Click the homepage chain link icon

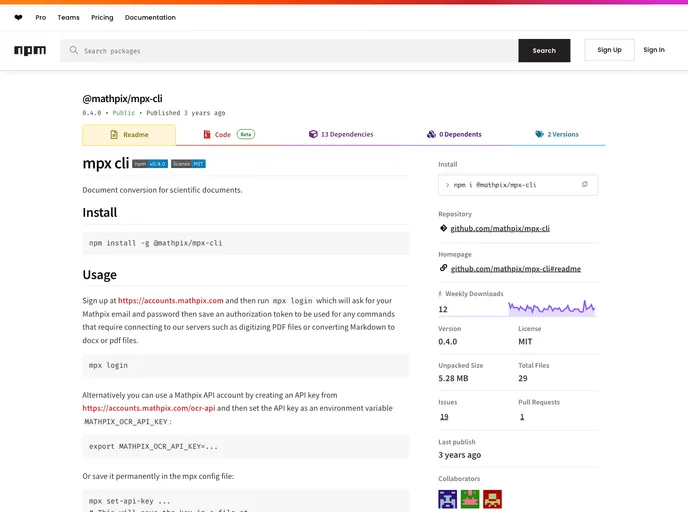click(443, 268)
